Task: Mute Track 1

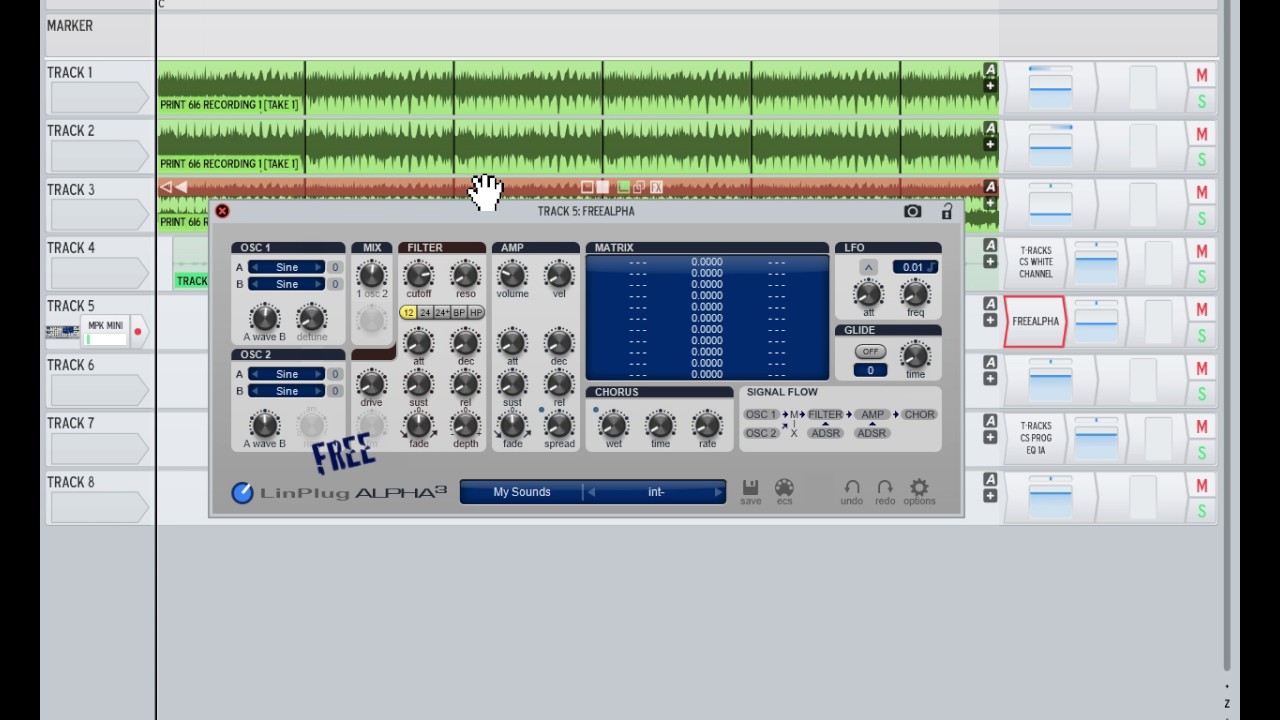Action: pos(1202,75)
